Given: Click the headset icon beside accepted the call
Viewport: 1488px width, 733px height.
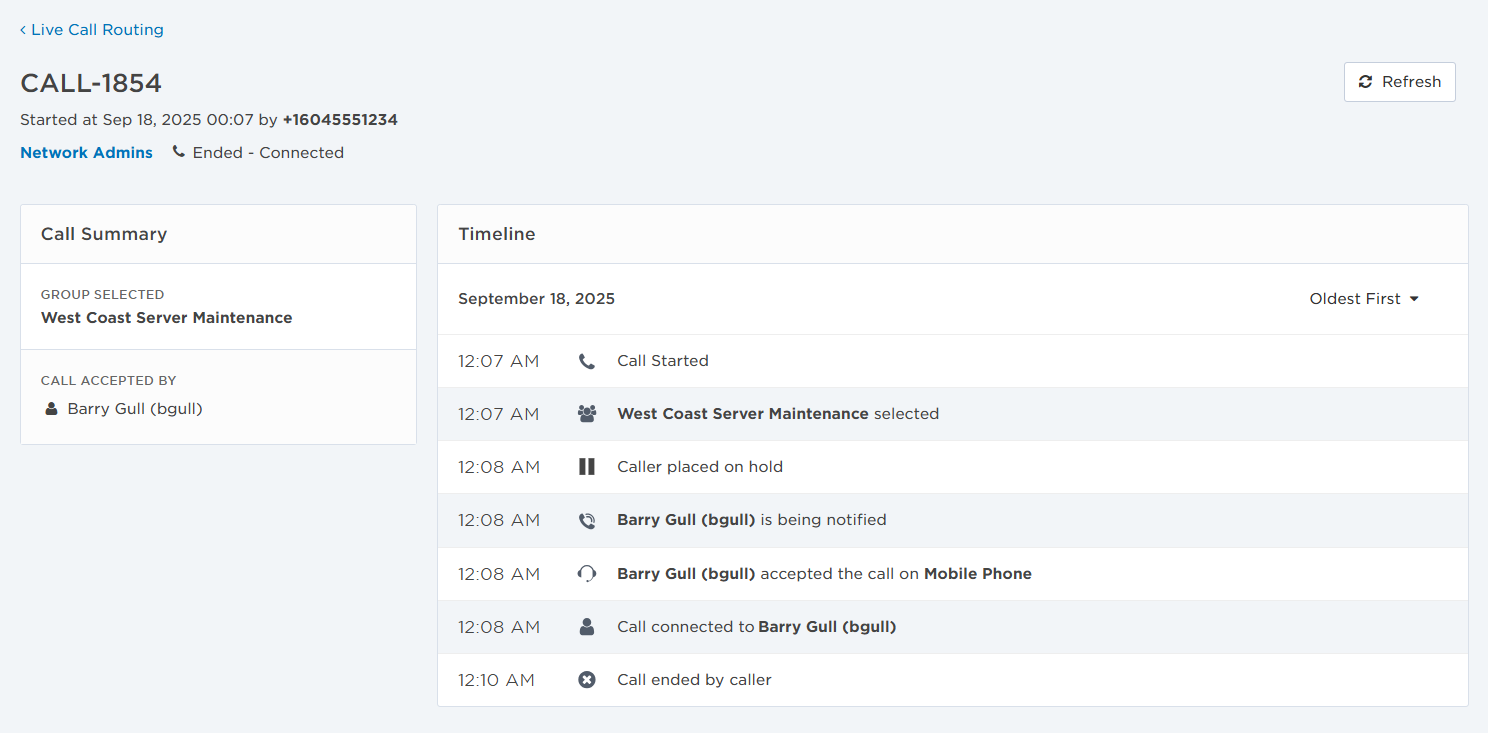Looking at the screenshot, I should tap(587, 574).
